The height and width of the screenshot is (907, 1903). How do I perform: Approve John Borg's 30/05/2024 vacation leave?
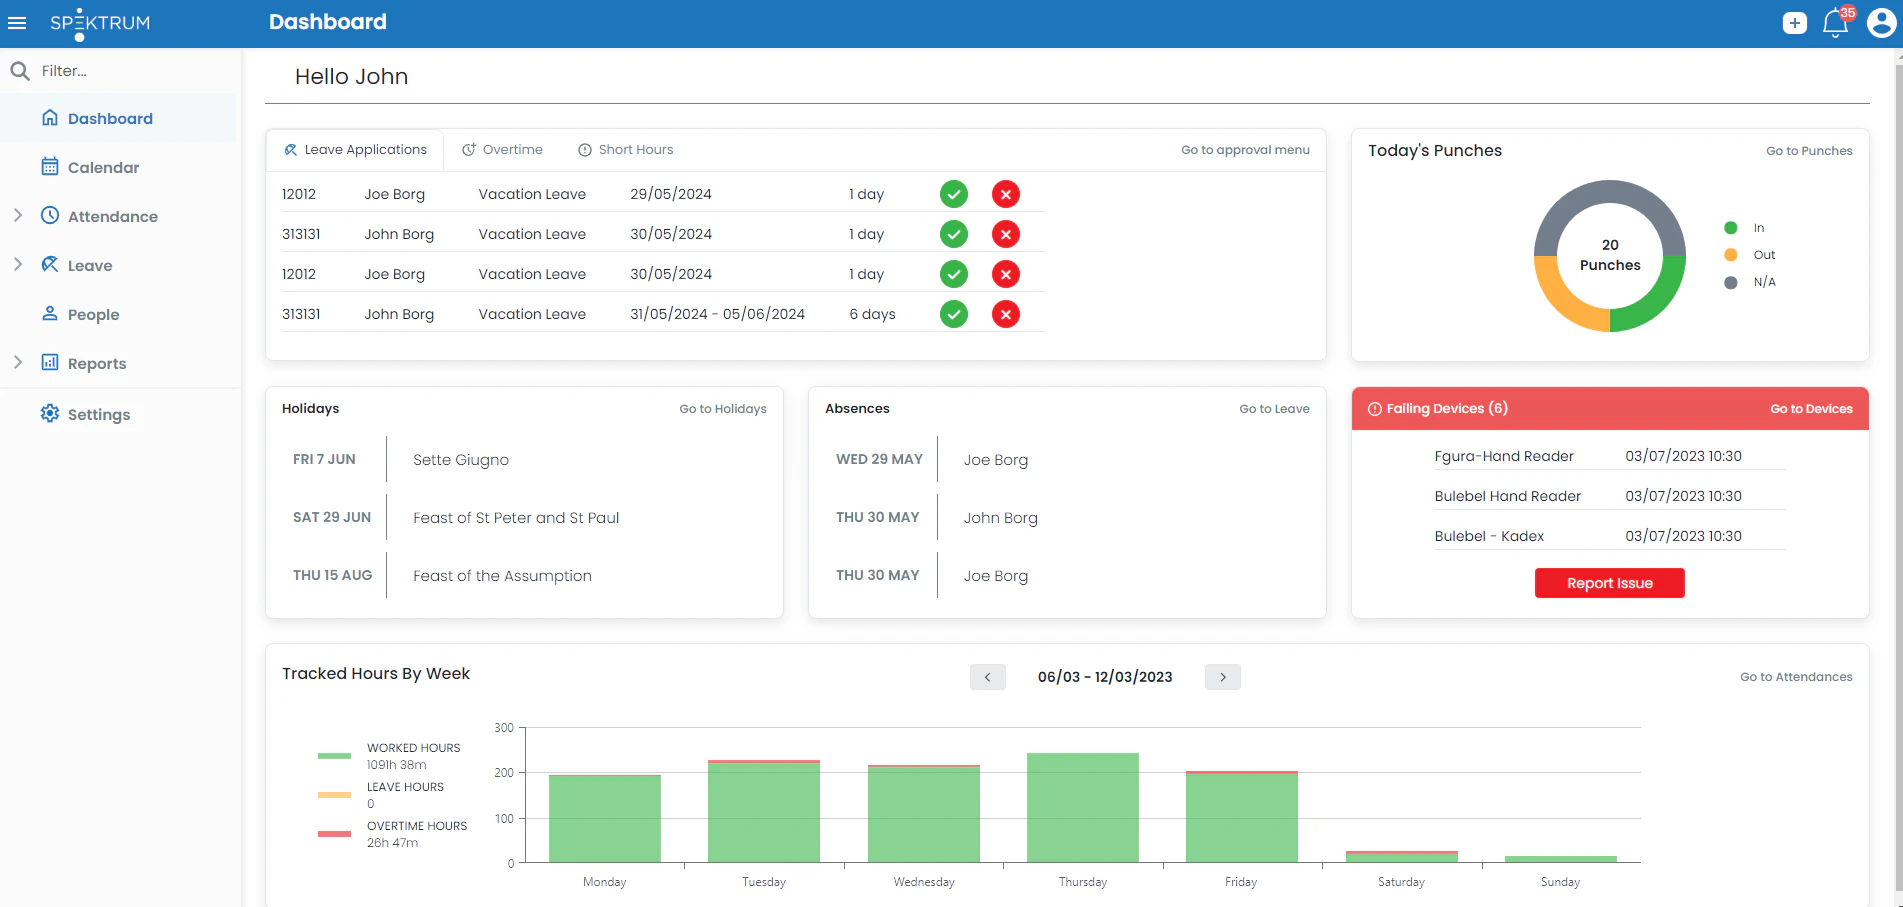click(953, 233)
